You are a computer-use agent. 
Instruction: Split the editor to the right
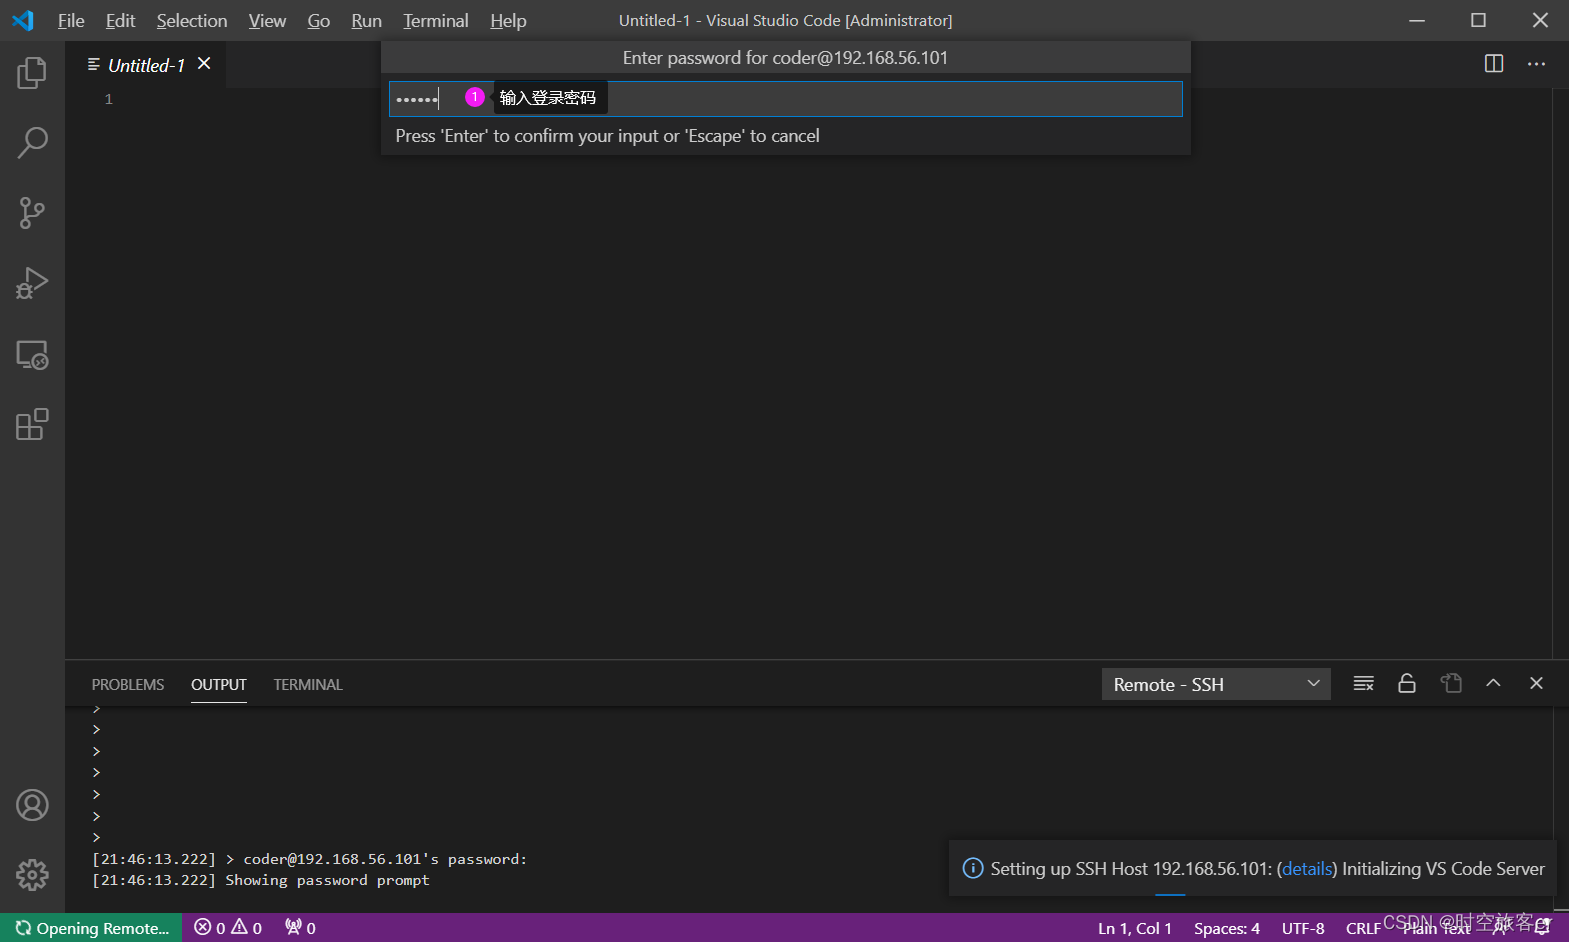(x=1494, y=64)
